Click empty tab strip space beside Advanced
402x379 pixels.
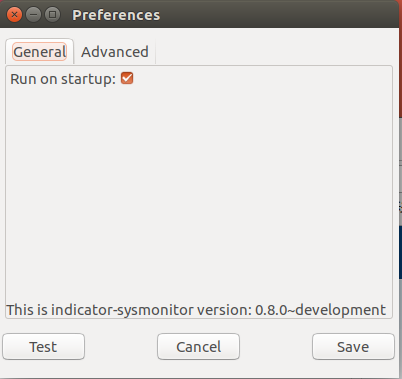pyautogui.click(x=273, y=52)
